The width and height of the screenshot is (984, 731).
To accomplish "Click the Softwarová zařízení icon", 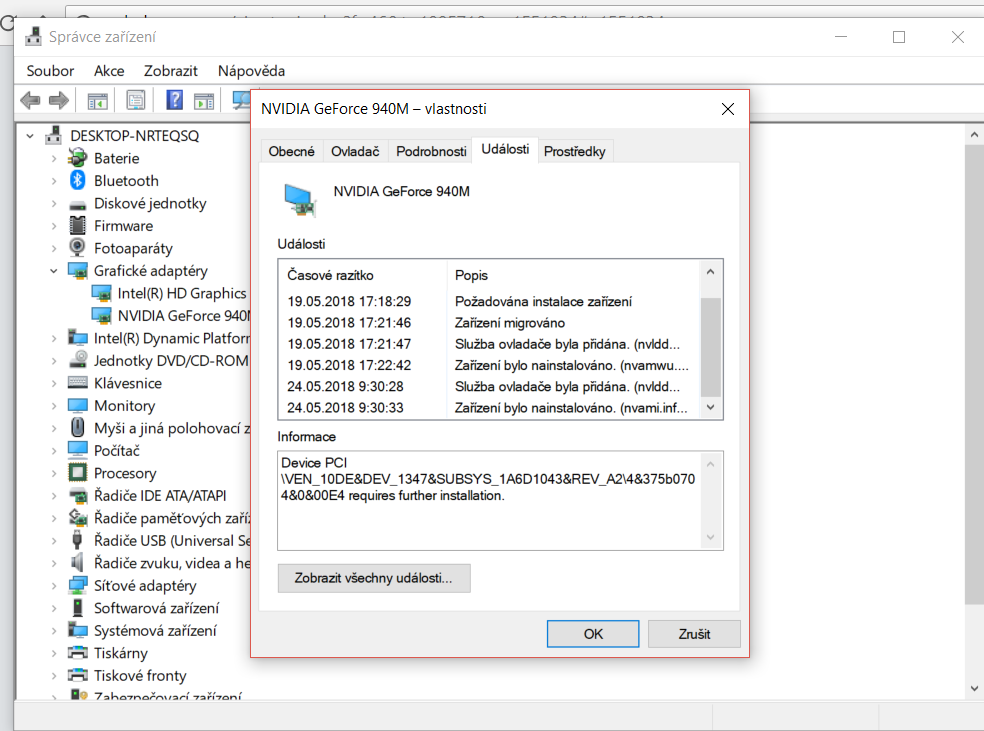I will 77,607.
